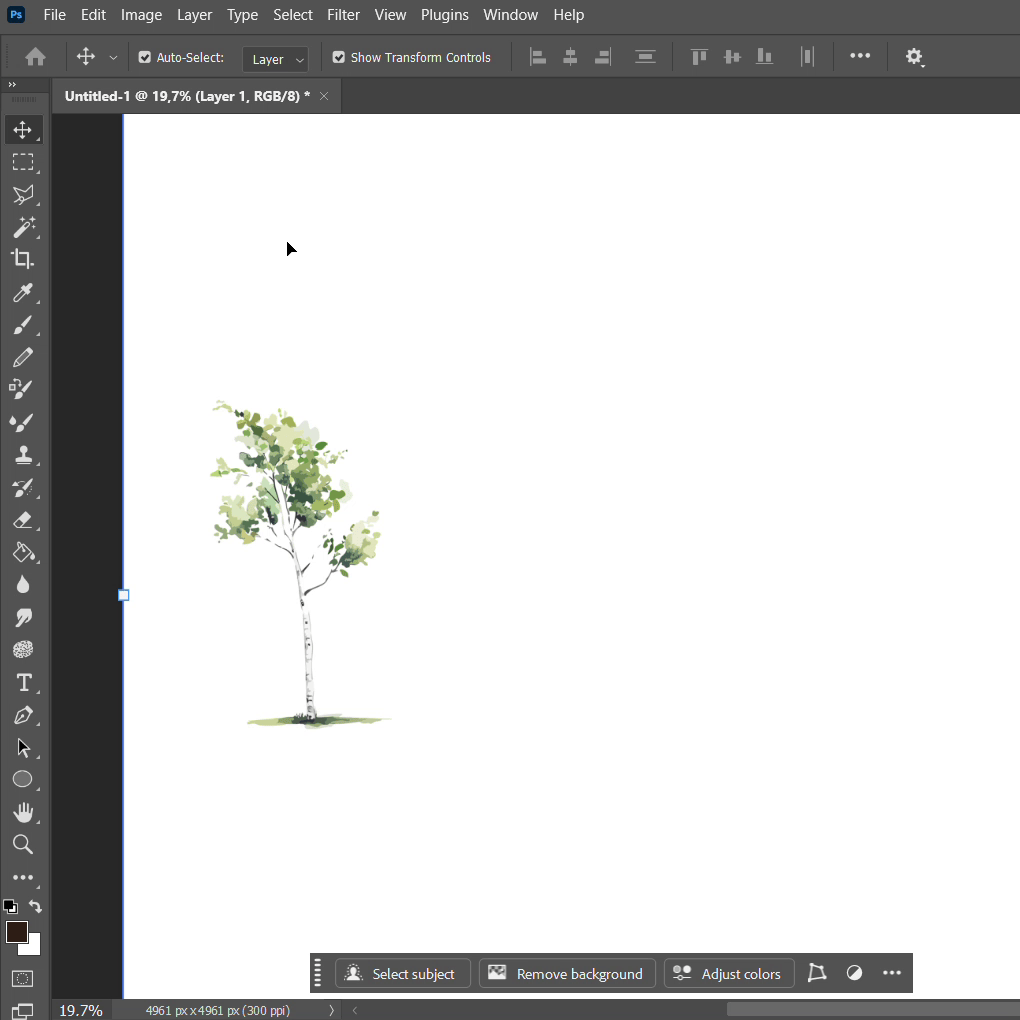This screenshot has width=1020, height=1020.
Task: Open the Filter menu
Action: point(343,15)
